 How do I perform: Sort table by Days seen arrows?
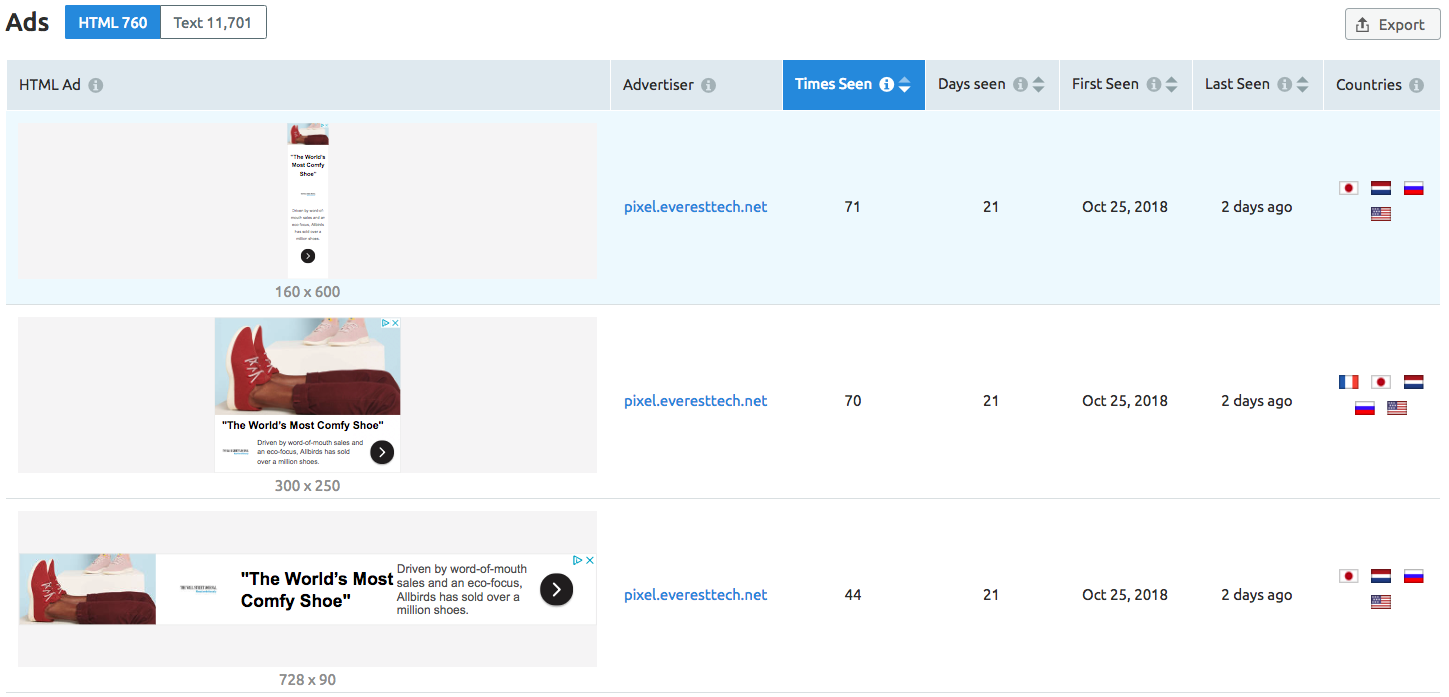(1038, 85)
